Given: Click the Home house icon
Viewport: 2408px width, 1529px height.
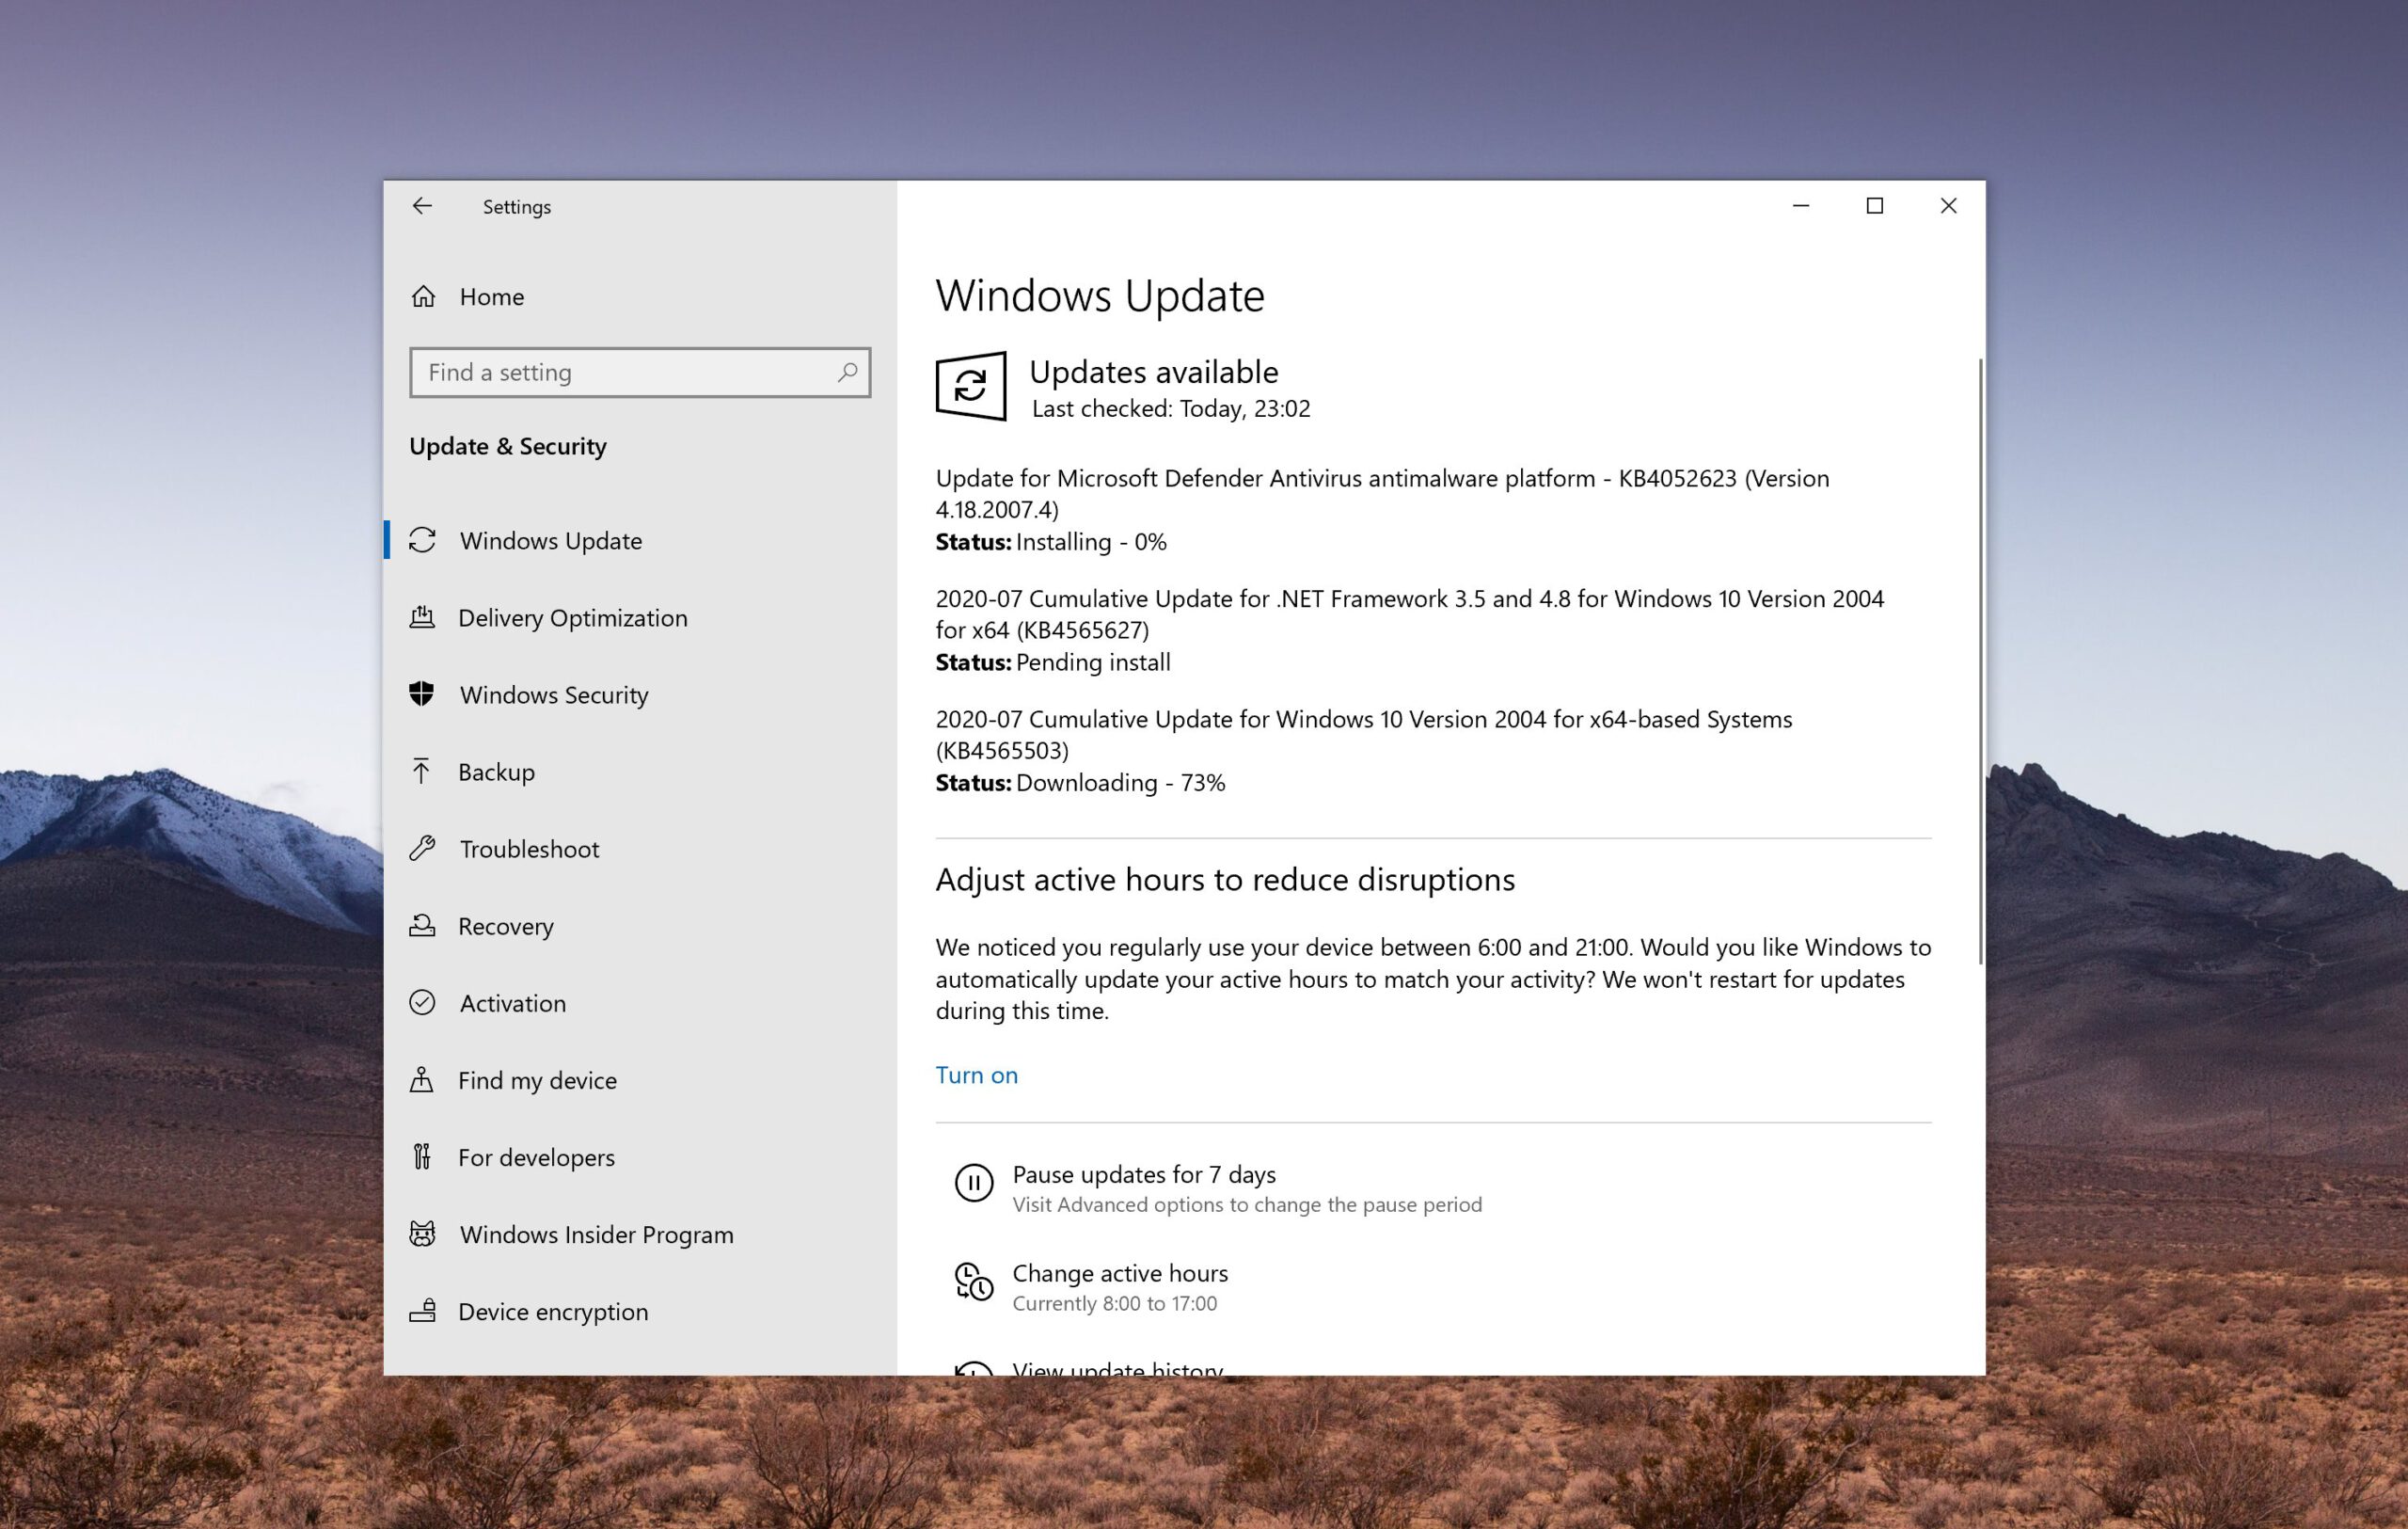Looking at the screenshot, I should pos(423,296).
